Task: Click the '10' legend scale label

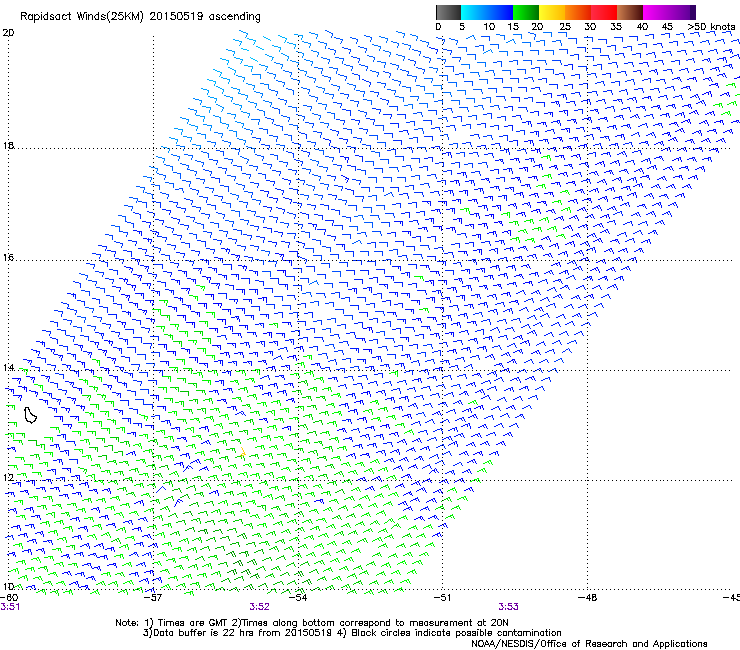Action: pos(489,27)
